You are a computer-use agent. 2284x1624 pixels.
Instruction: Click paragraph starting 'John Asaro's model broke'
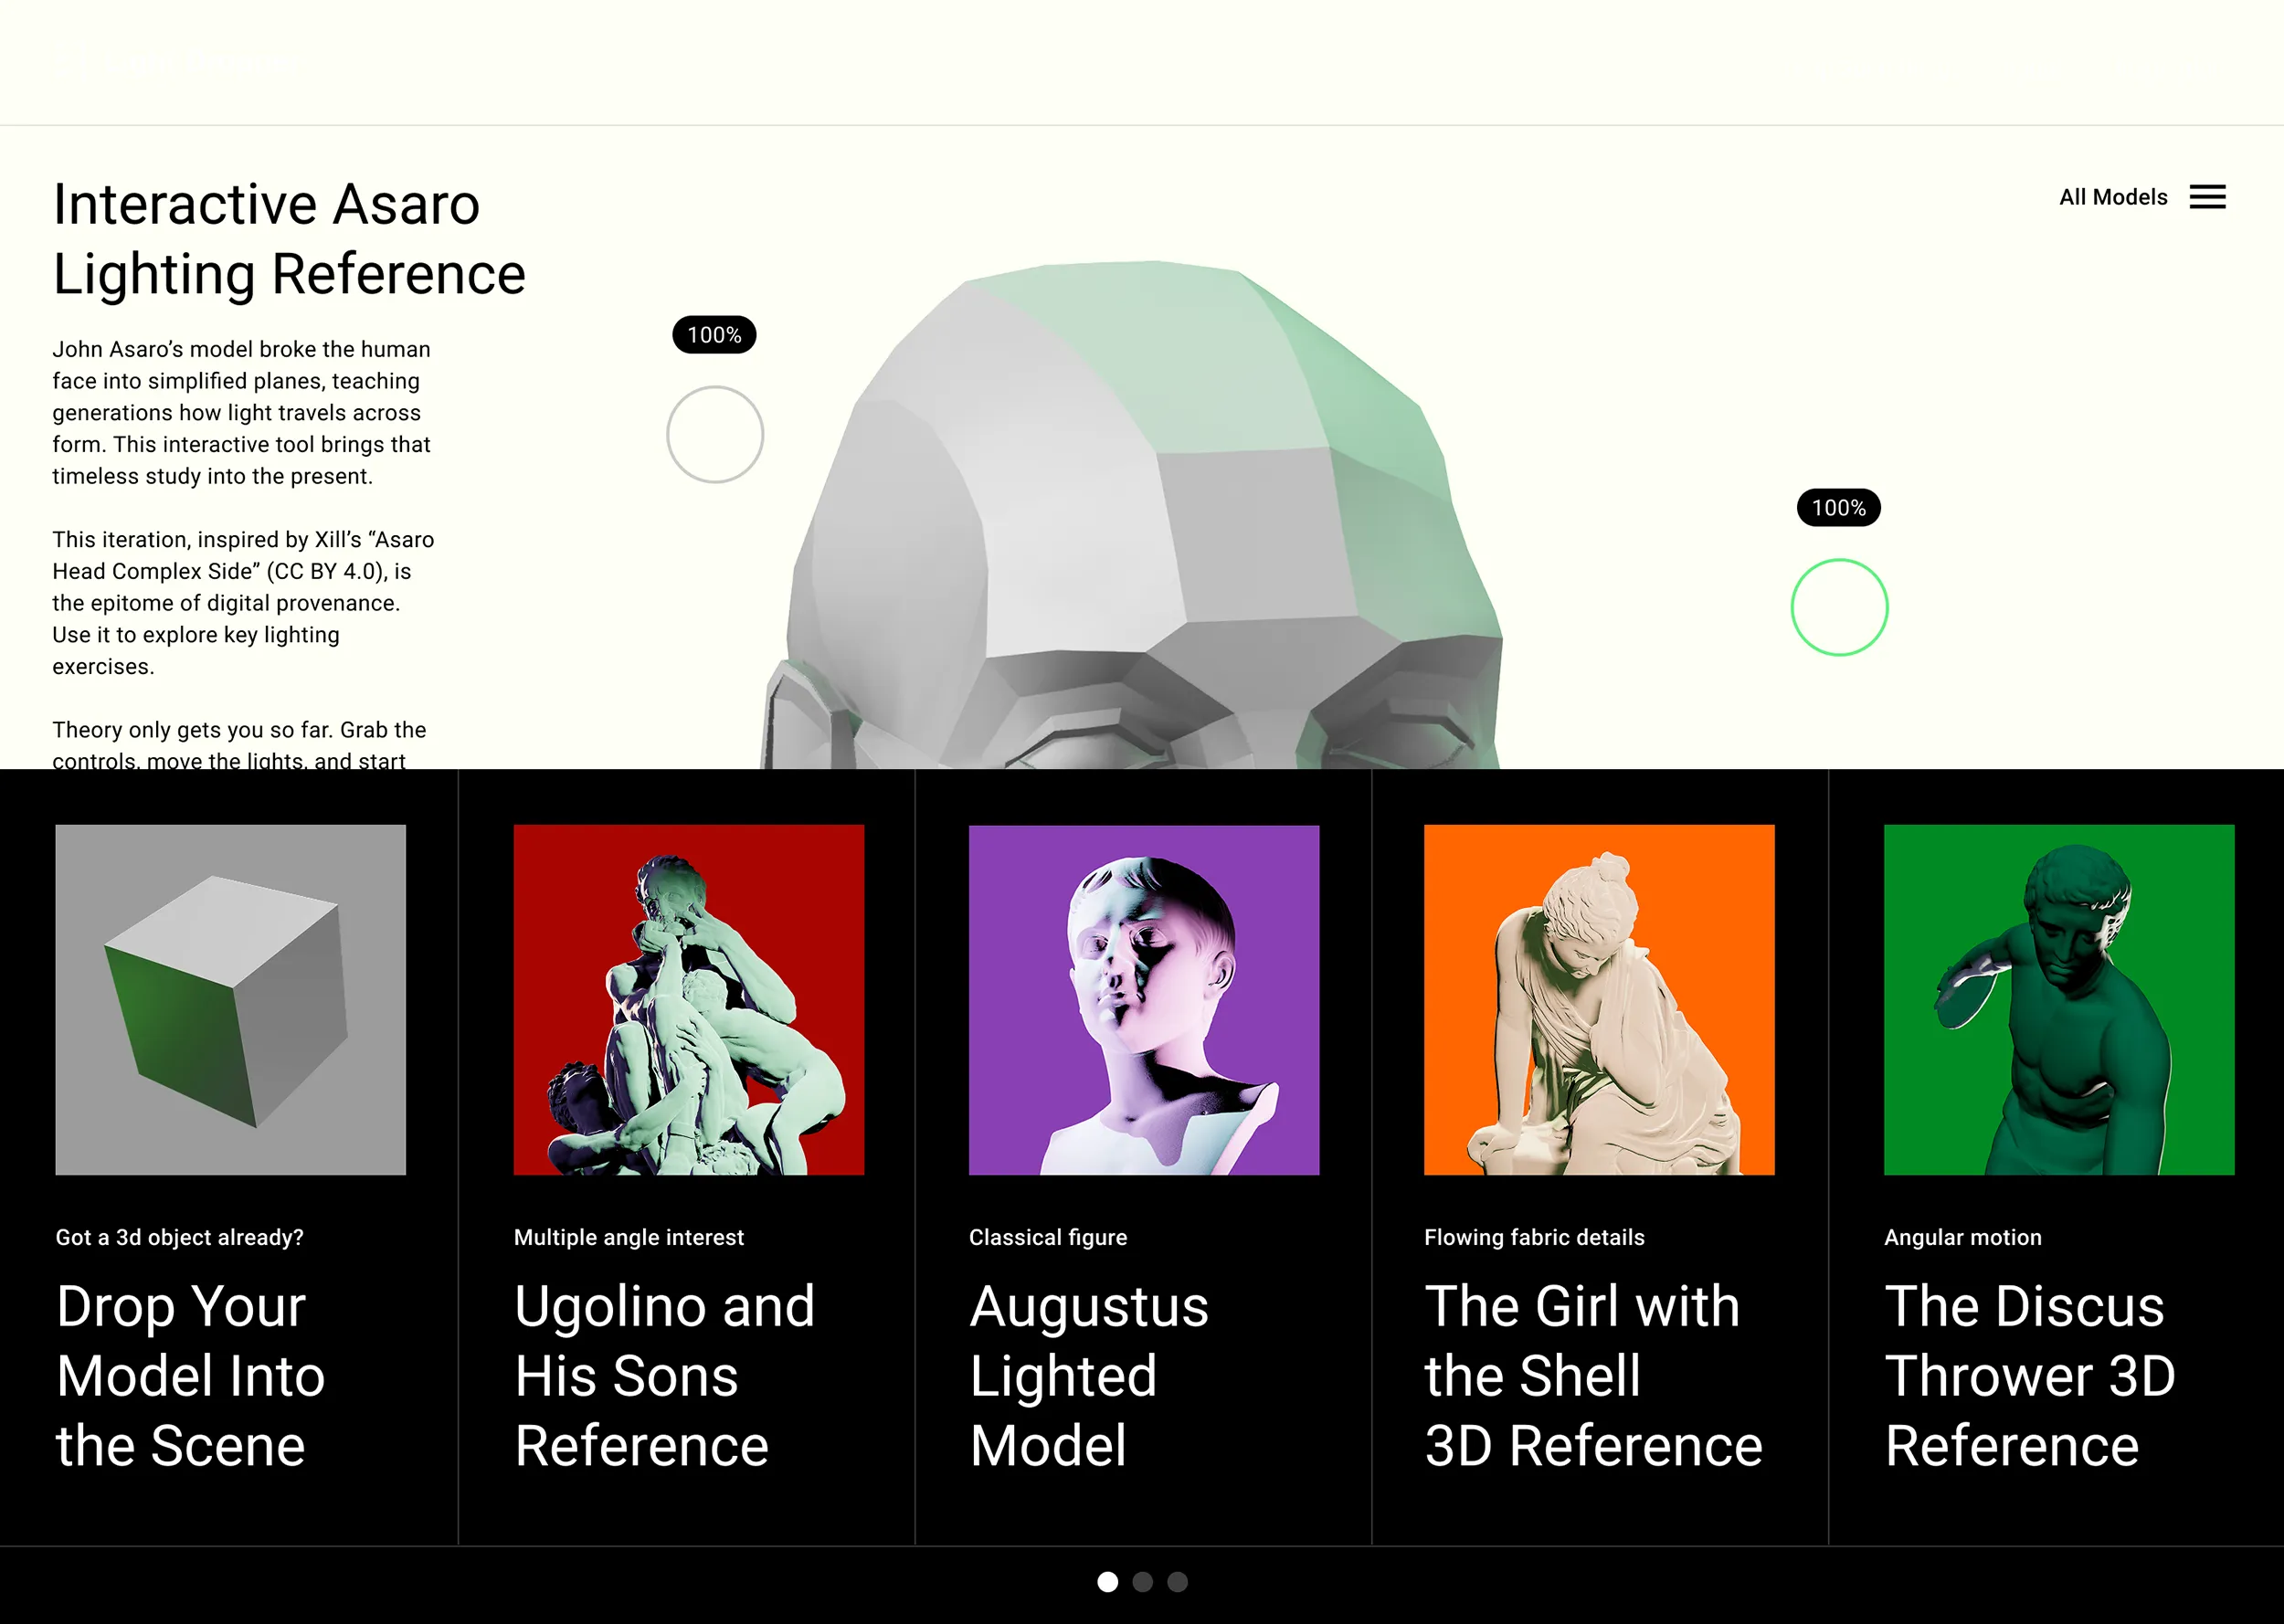[x=241, y=412]
